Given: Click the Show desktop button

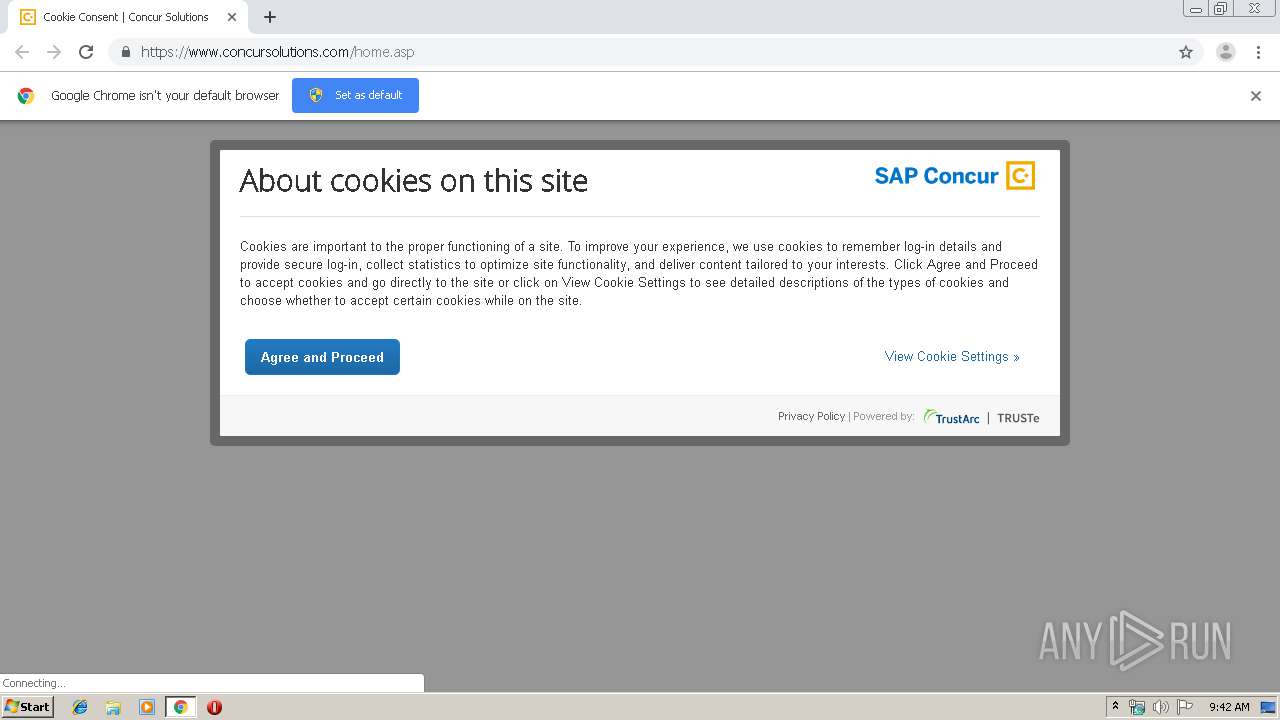Looking at the screenshot, I should (x=1268, y=707).
